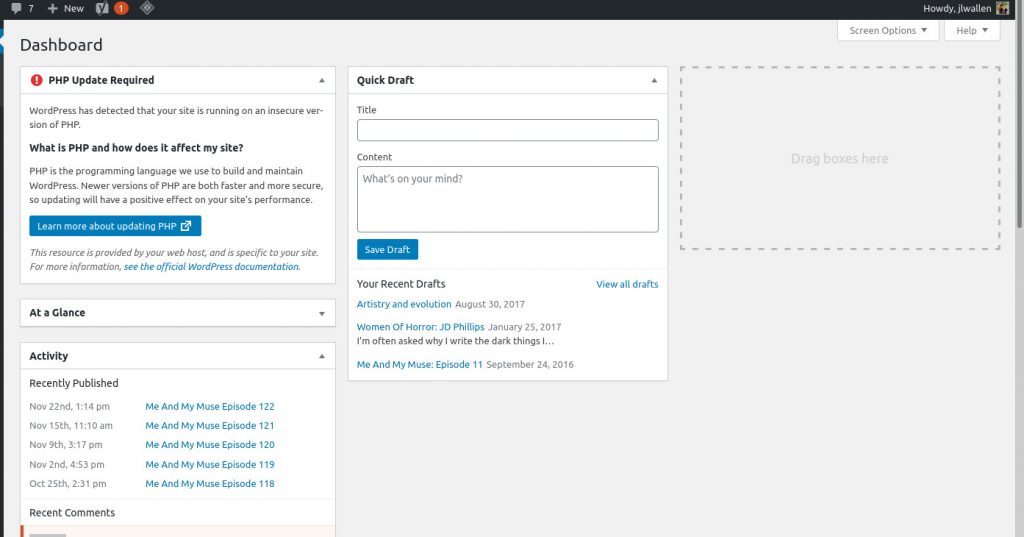Viewport: 1024px width, 537px height.
Task: Open the comments bubble icon in admin bar
Action: (16, 8)
